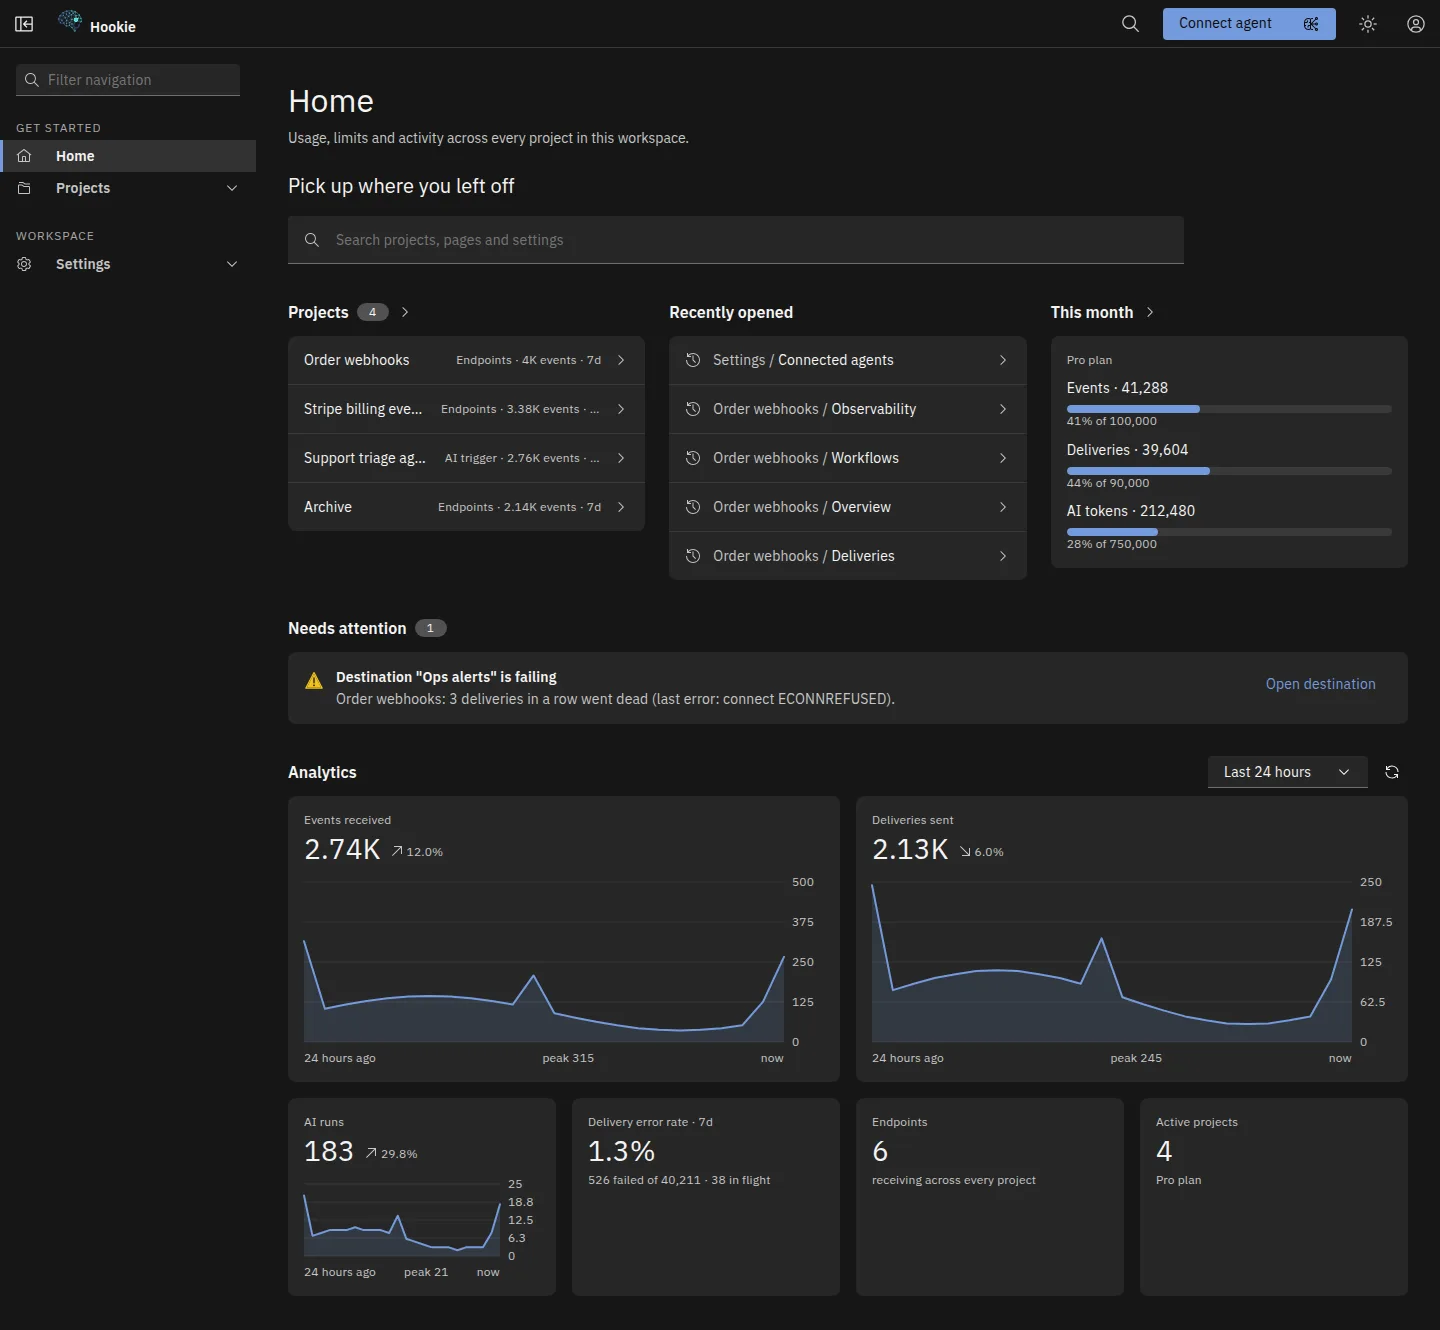Click the Events usage progress bar
This screenshot has width=1440, height=1330.
coord(1229,409)
